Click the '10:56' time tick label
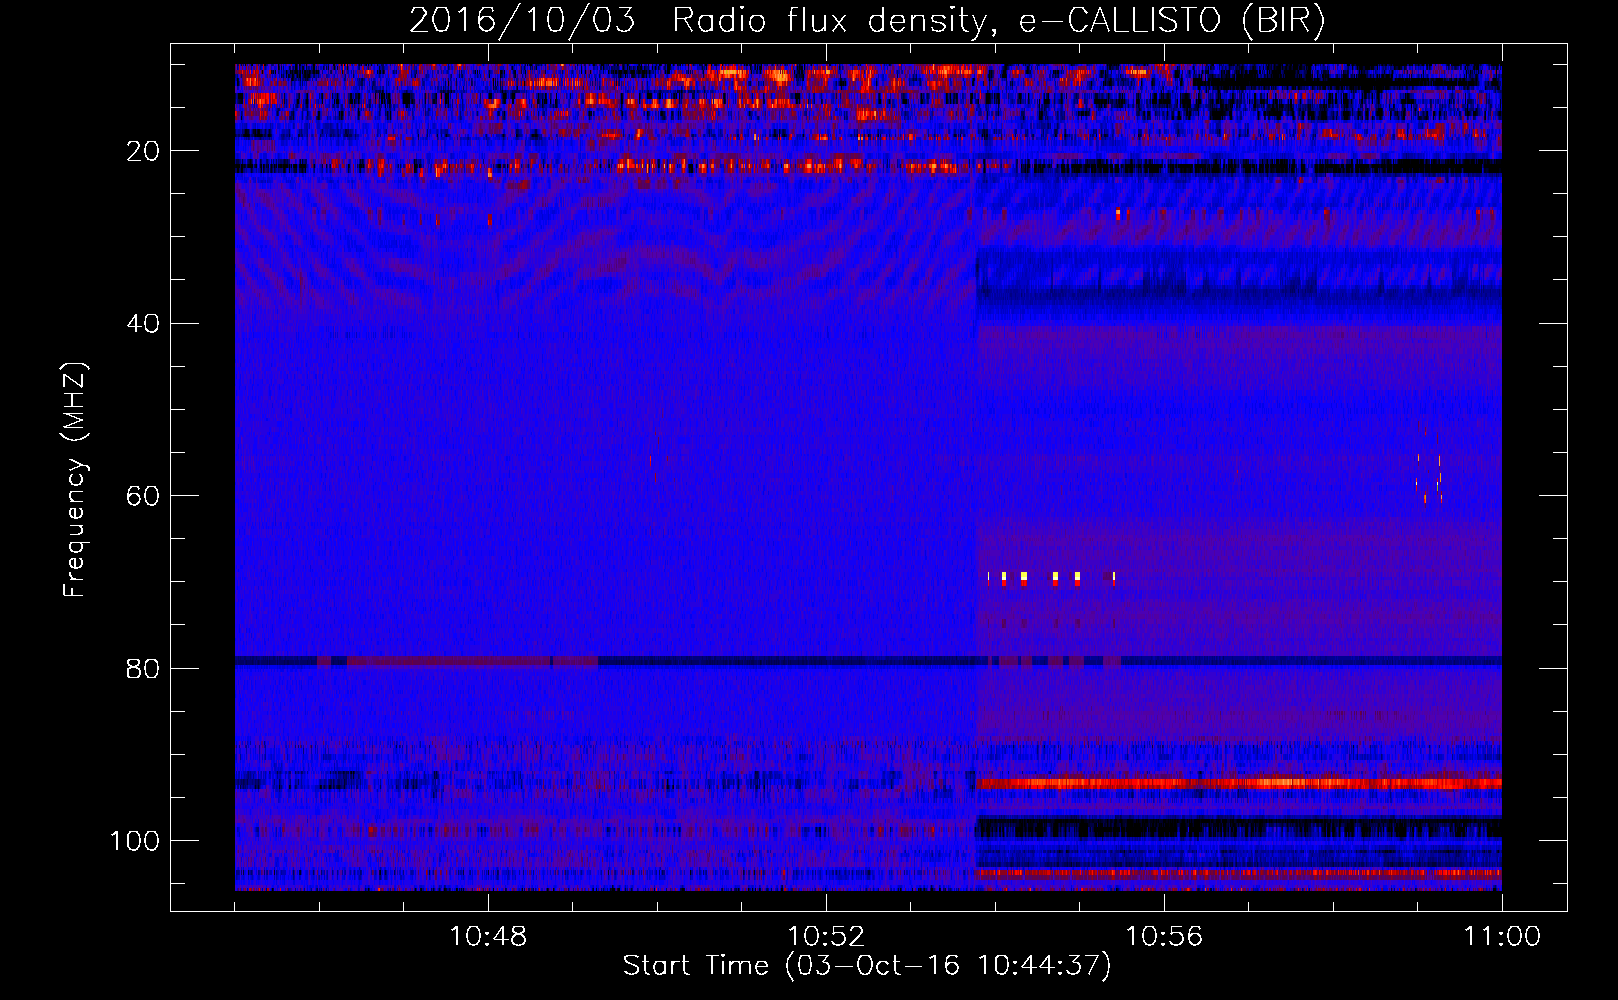 point(1164,937)
